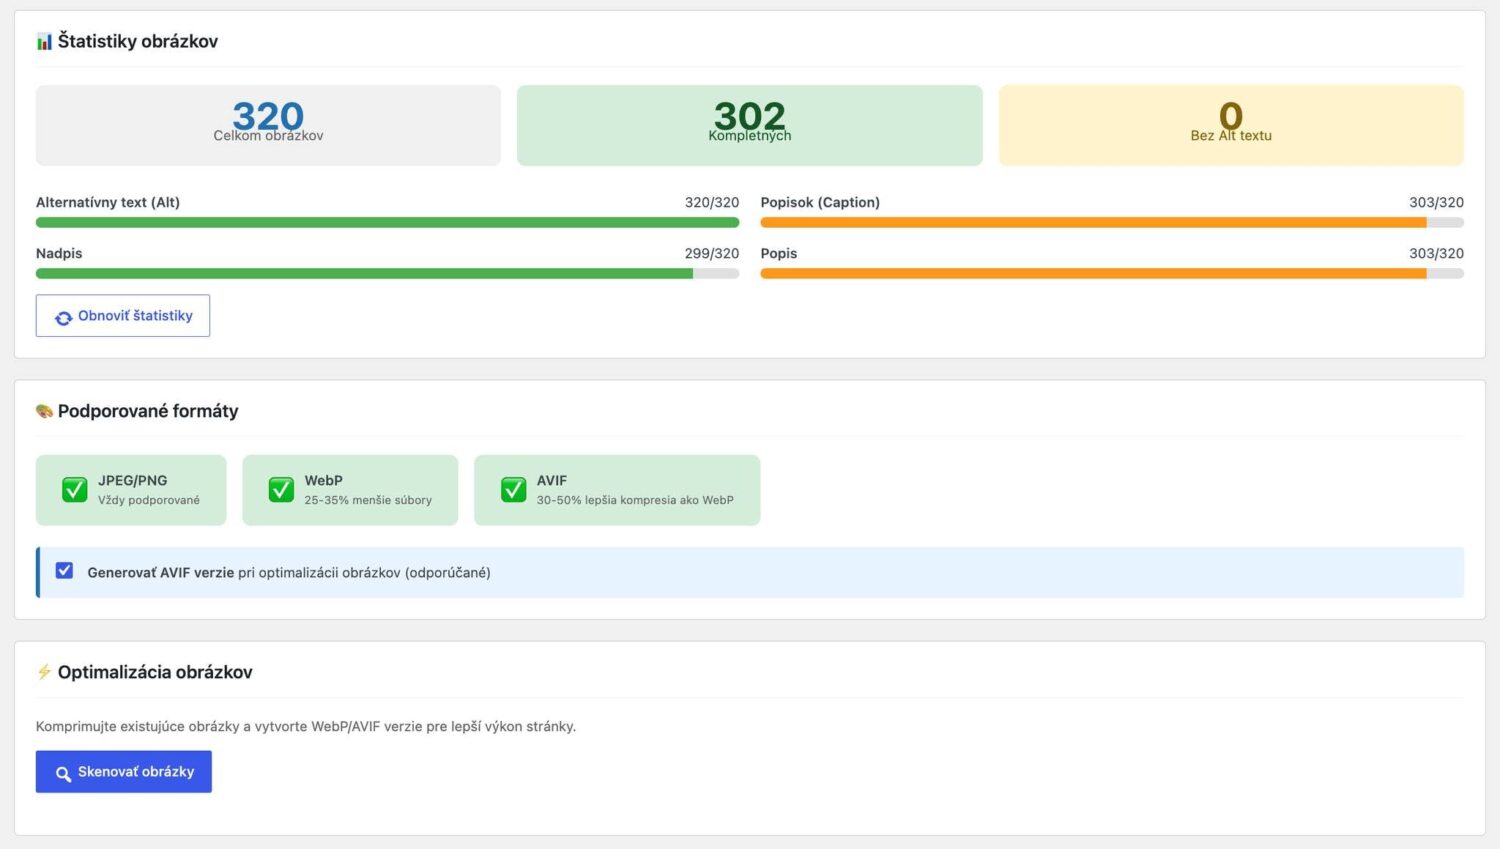Image resolution: width=1500 pixels, height=849 pixels.
Task: Click the AVIF format card
Action: tap(617, 490)
